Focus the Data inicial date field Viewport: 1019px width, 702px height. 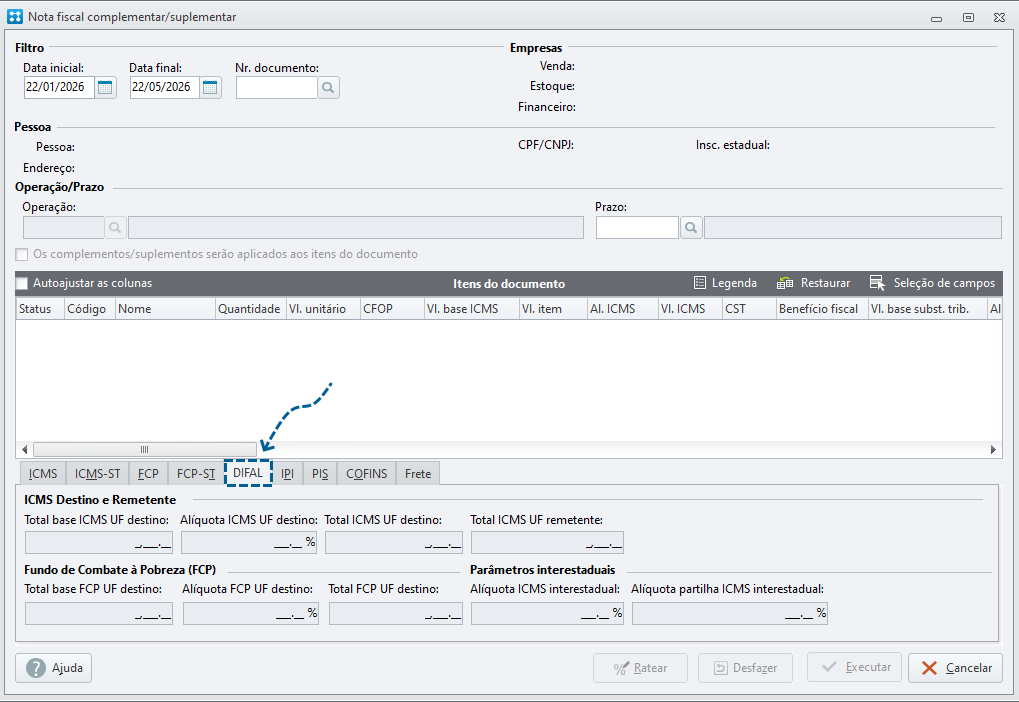(x=59, y=87)
